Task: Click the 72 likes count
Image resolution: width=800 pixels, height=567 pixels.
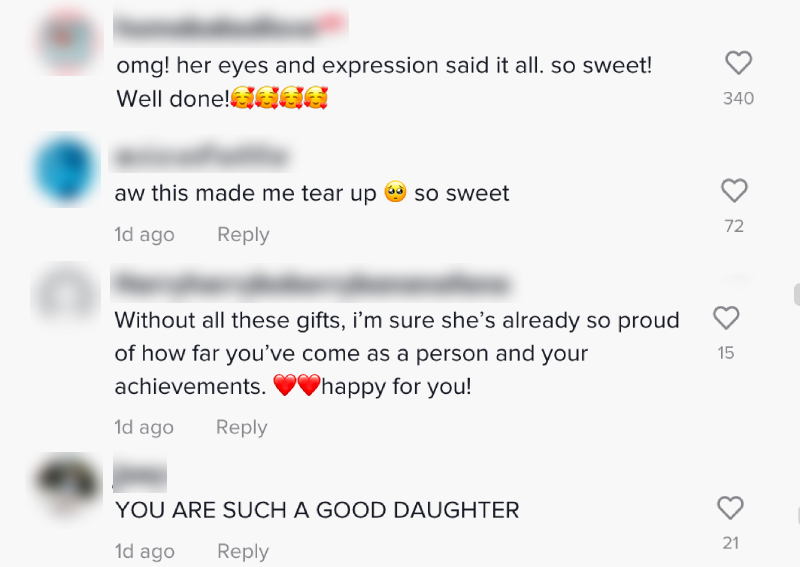Action: point(734,226)
